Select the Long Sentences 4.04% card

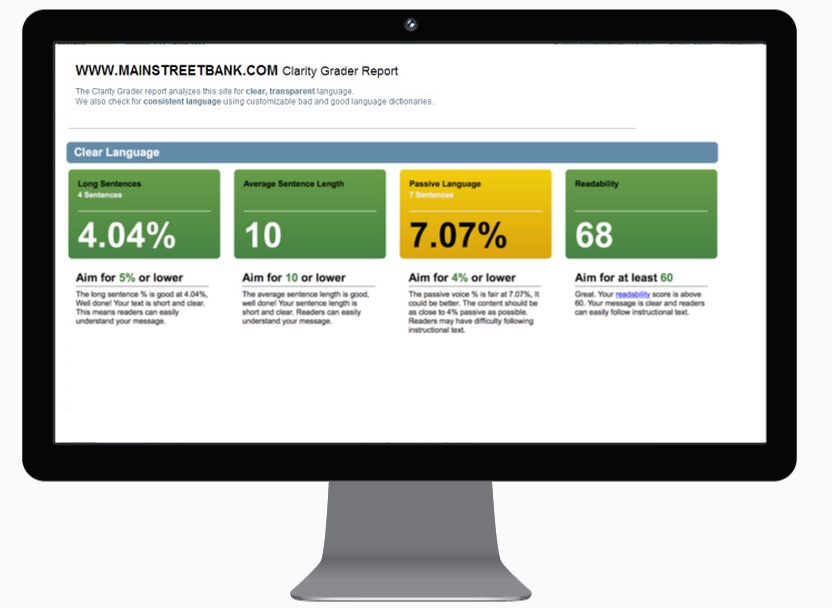click(144, 214)
